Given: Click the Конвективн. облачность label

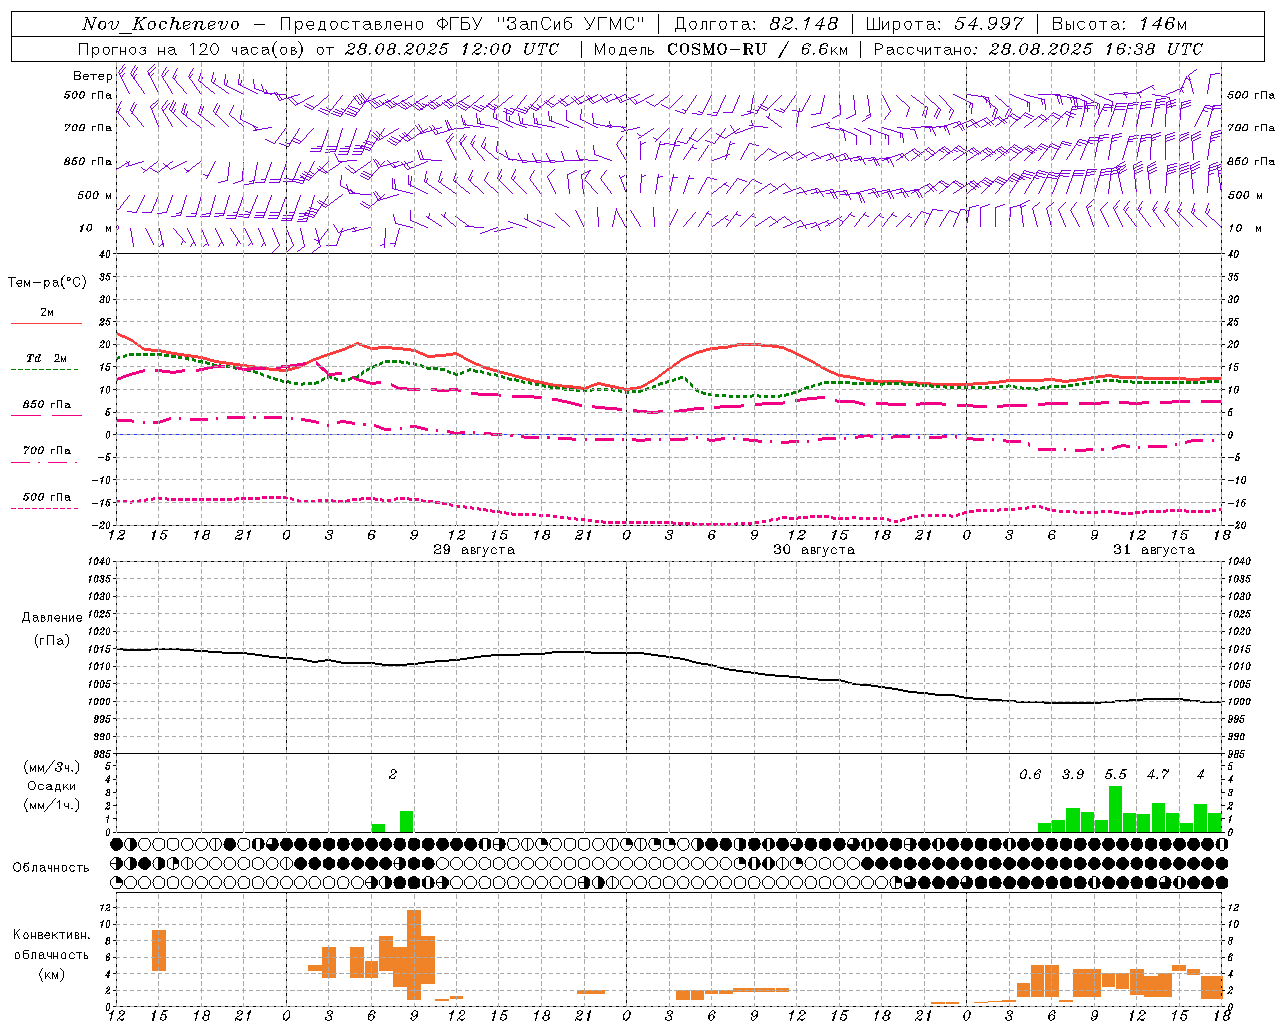Looking at the screenshot, I should [x=51, y=945].
